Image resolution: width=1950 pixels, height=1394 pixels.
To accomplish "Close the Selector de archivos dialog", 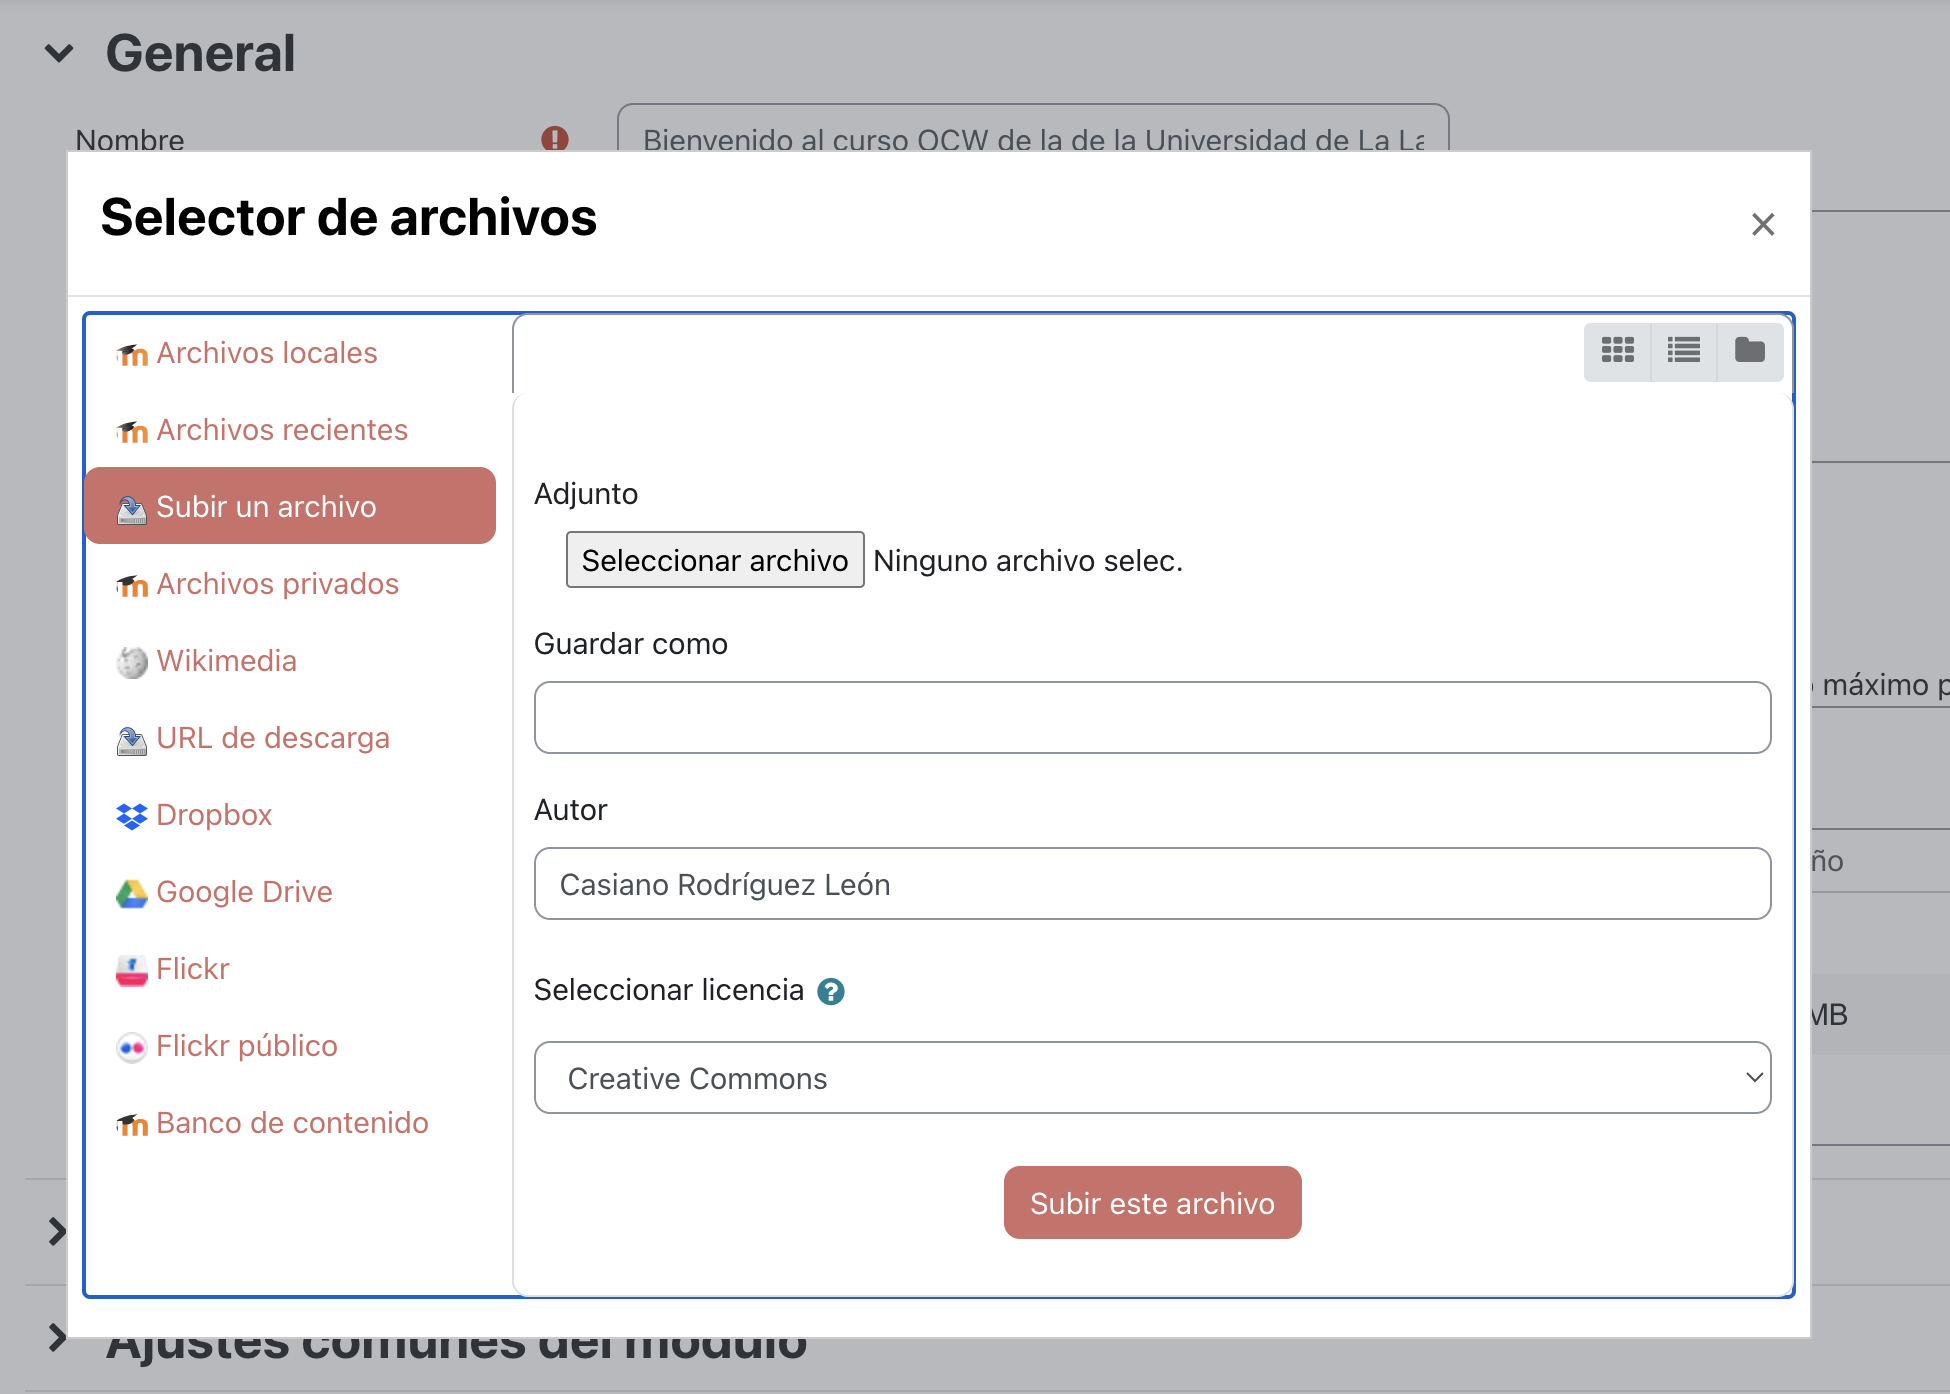I will click(1763, 224).
